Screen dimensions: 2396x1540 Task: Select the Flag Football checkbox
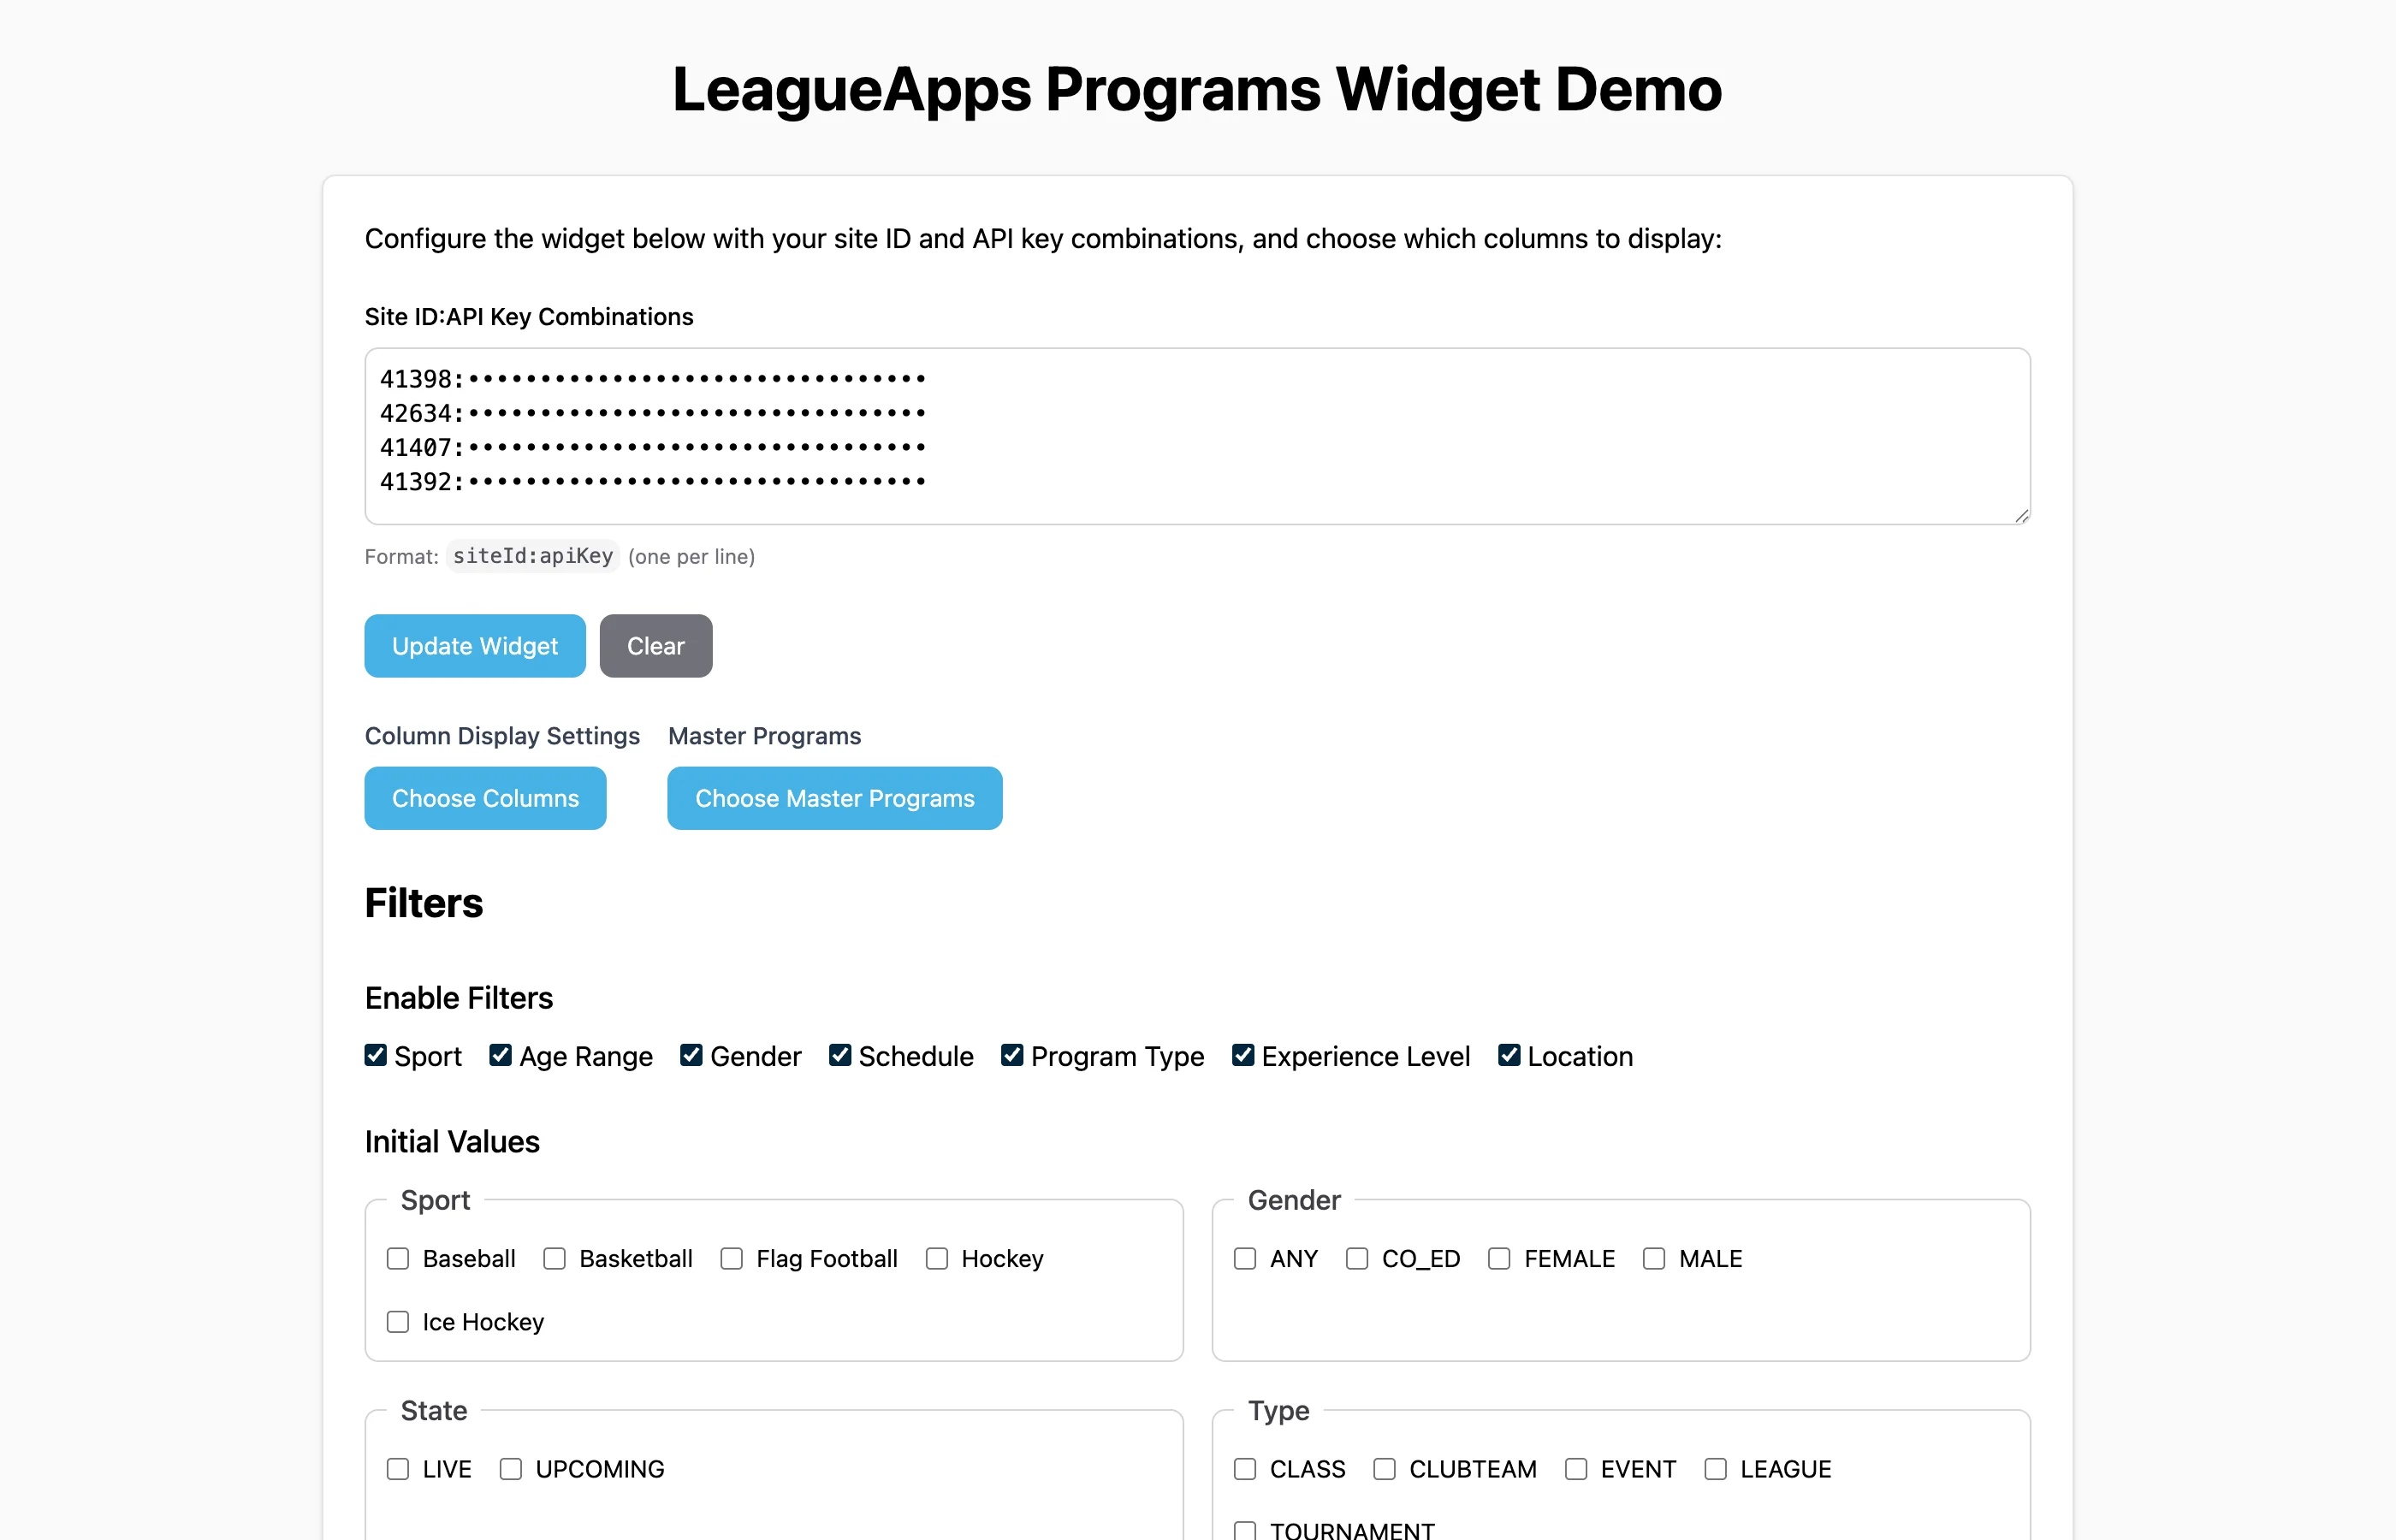[x=731, y=1258]
